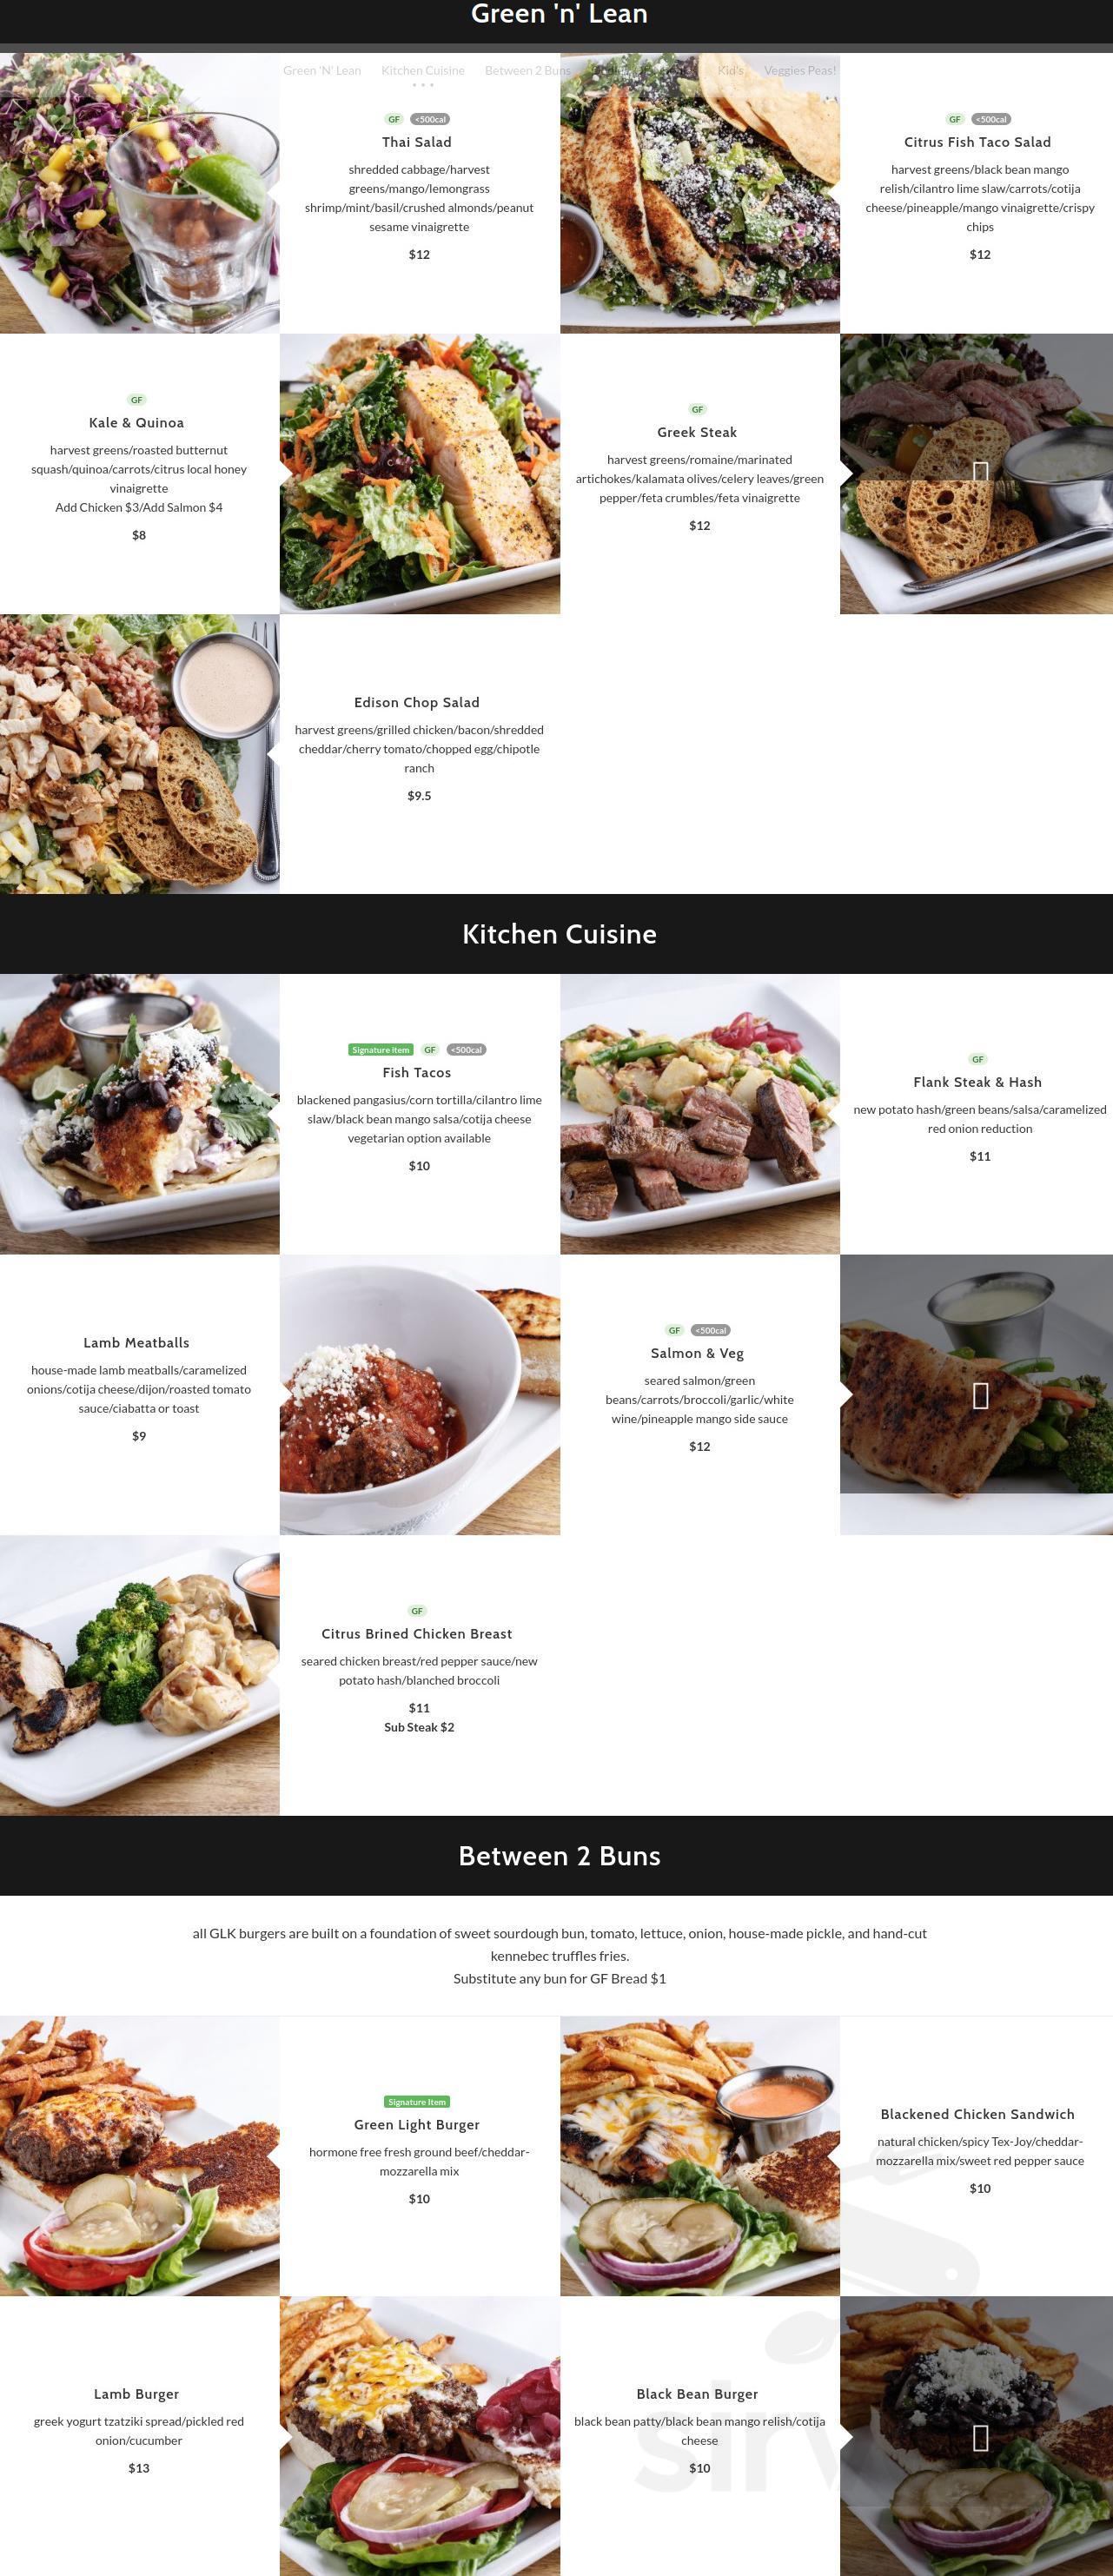
Task: Select the Citrus Brined Chicken Breast title
Action: 417,1633
